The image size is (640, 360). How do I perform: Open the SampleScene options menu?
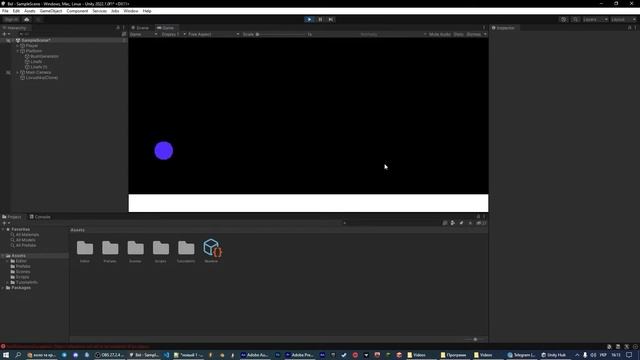(x=124, y=40)
